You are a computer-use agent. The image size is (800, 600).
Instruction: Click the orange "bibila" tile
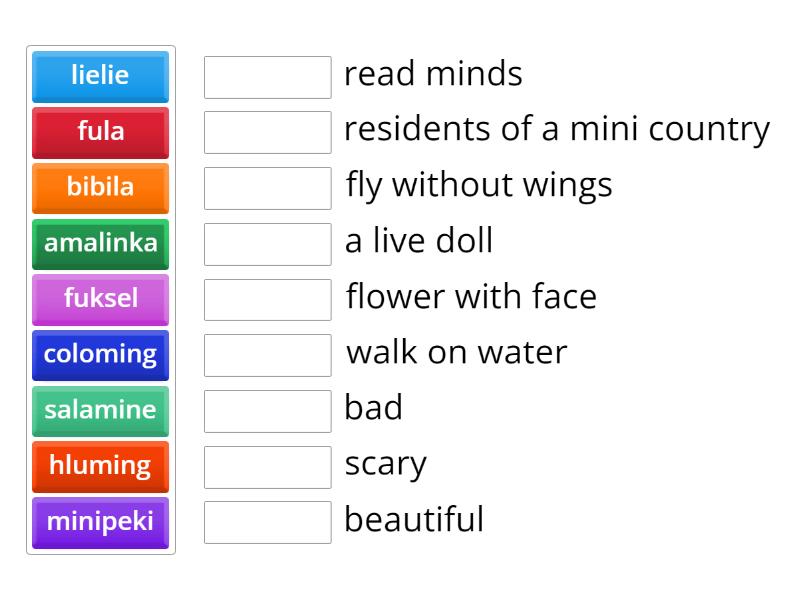[x=100, y=188]
